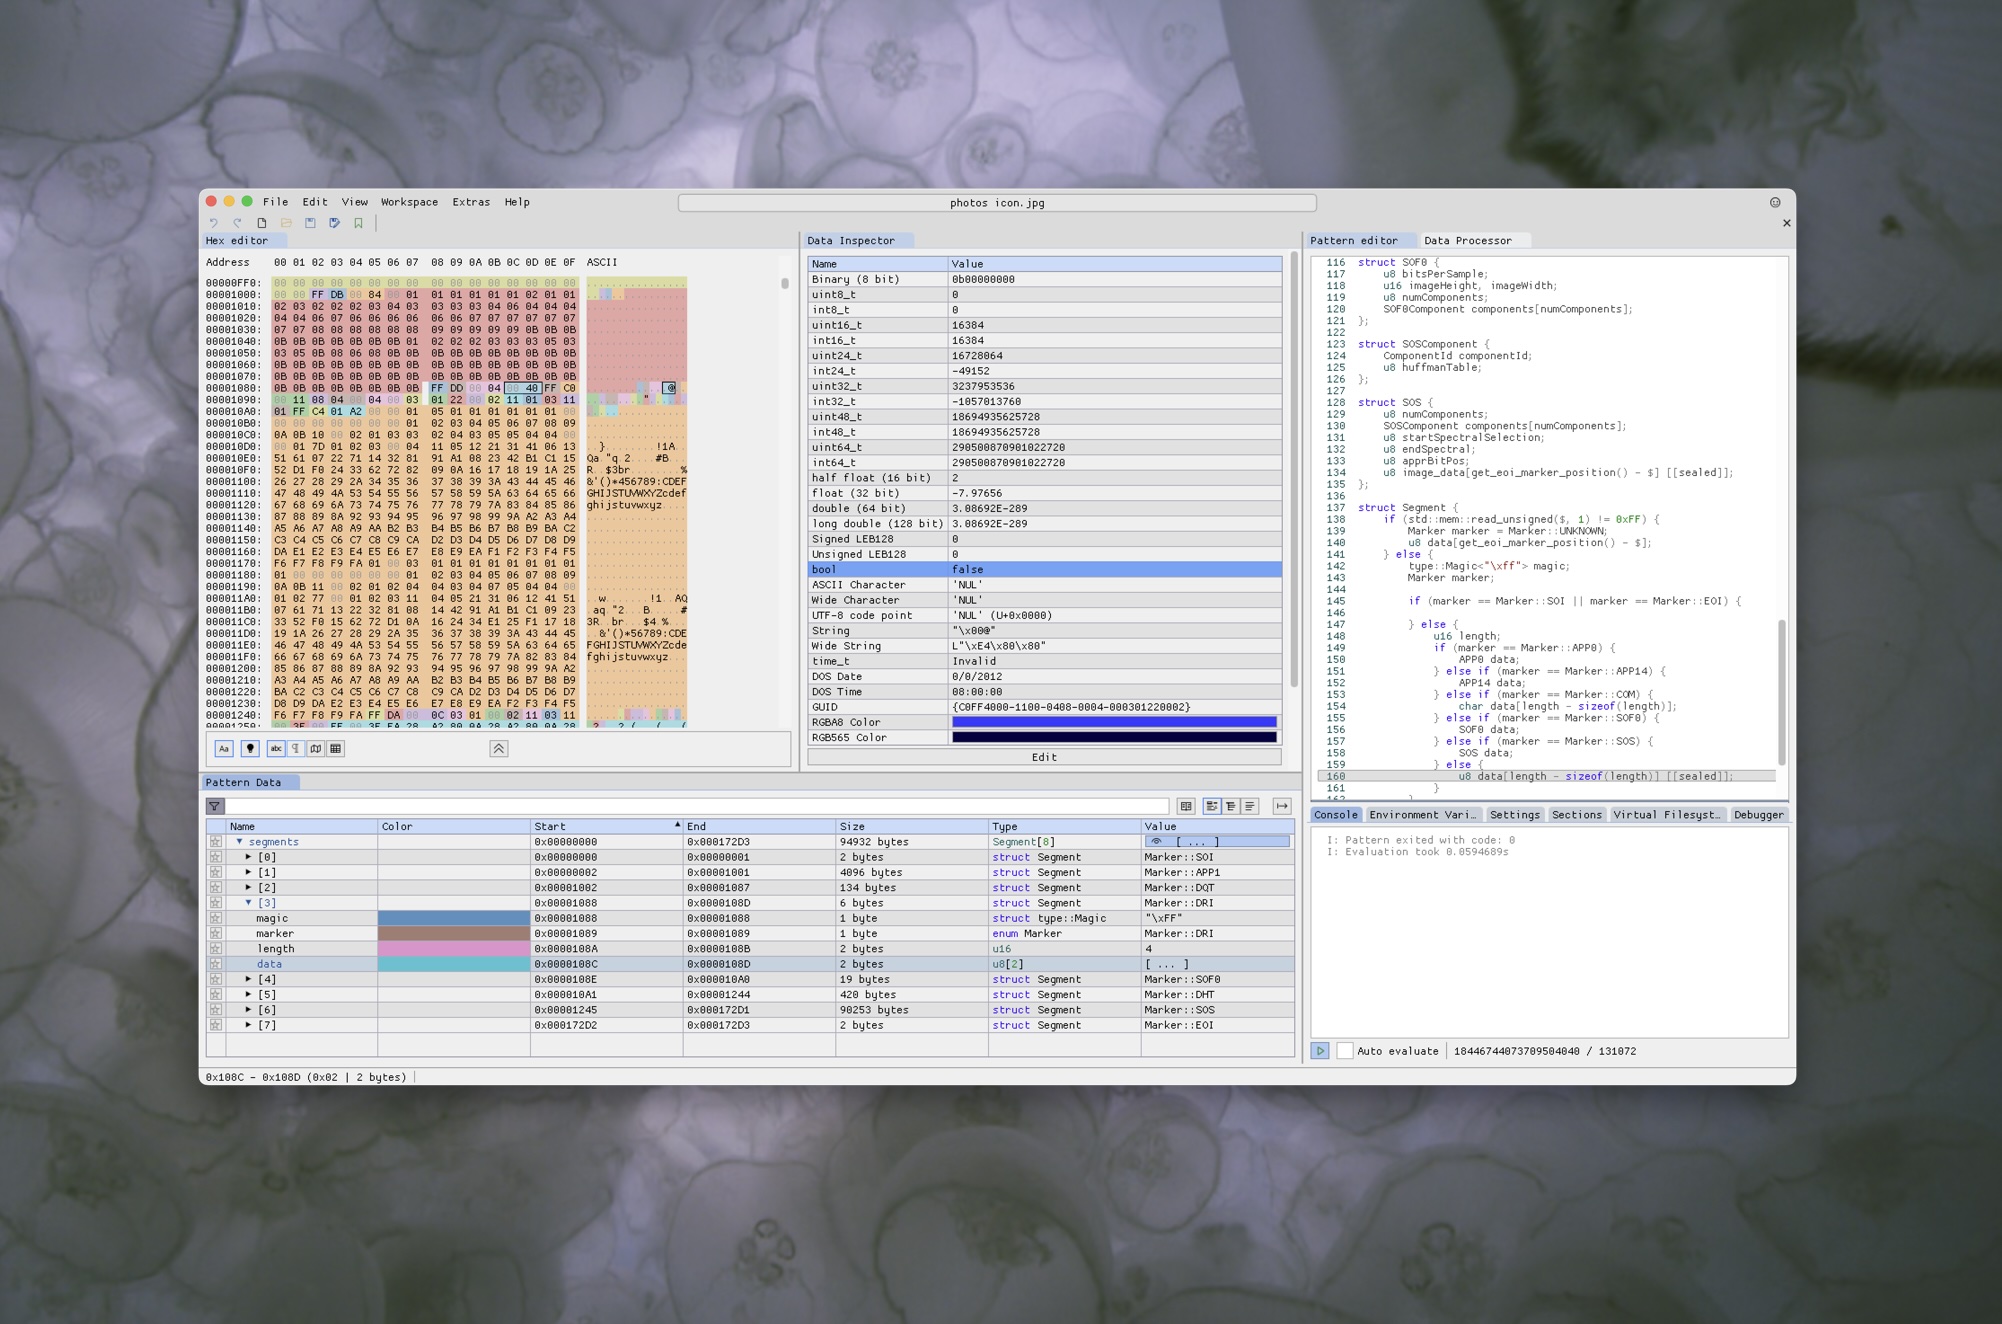Click the Pattern Data filter funnel icon

(214, 806)
